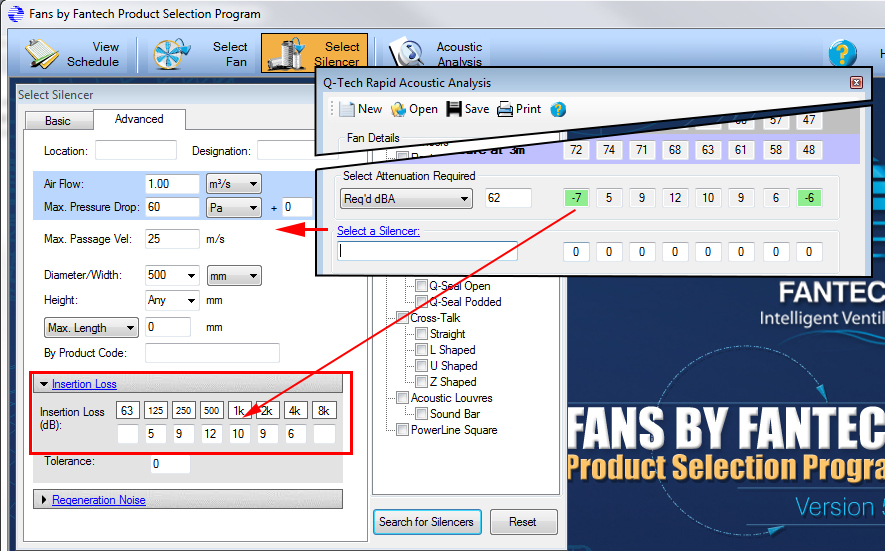
Task: Open the mm width unit dropdown
Action: (x=234, y=276)
